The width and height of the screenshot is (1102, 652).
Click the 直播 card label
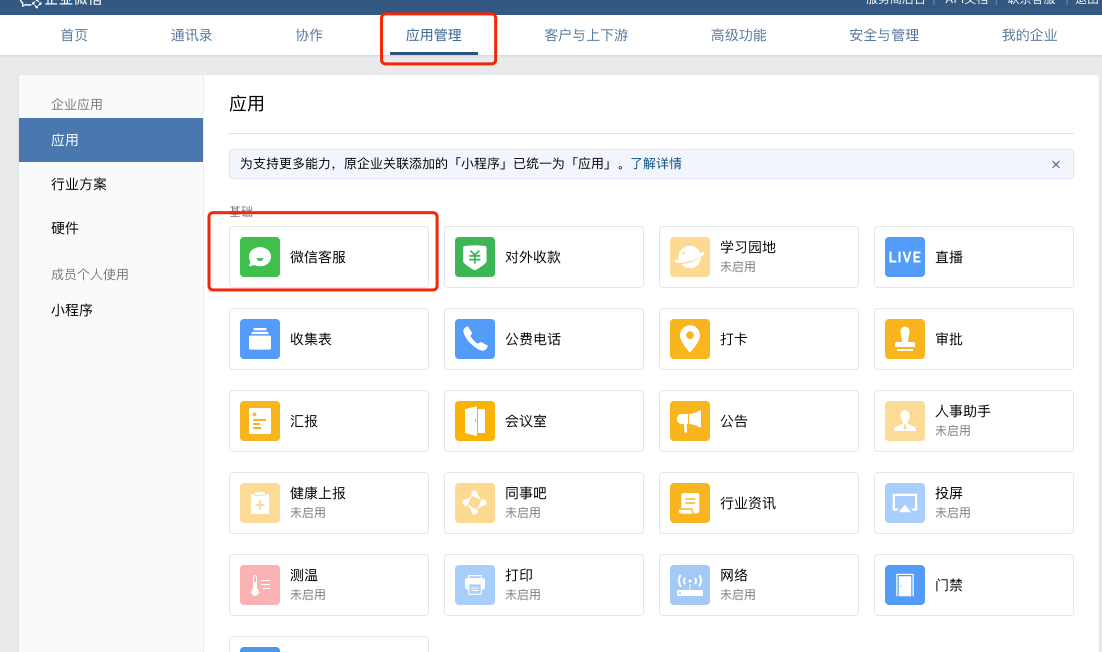[x=949, y=257]
